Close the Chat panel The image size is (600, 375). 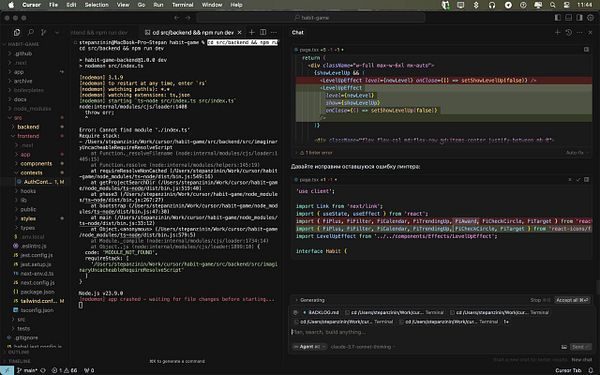(x=590, y=33)
